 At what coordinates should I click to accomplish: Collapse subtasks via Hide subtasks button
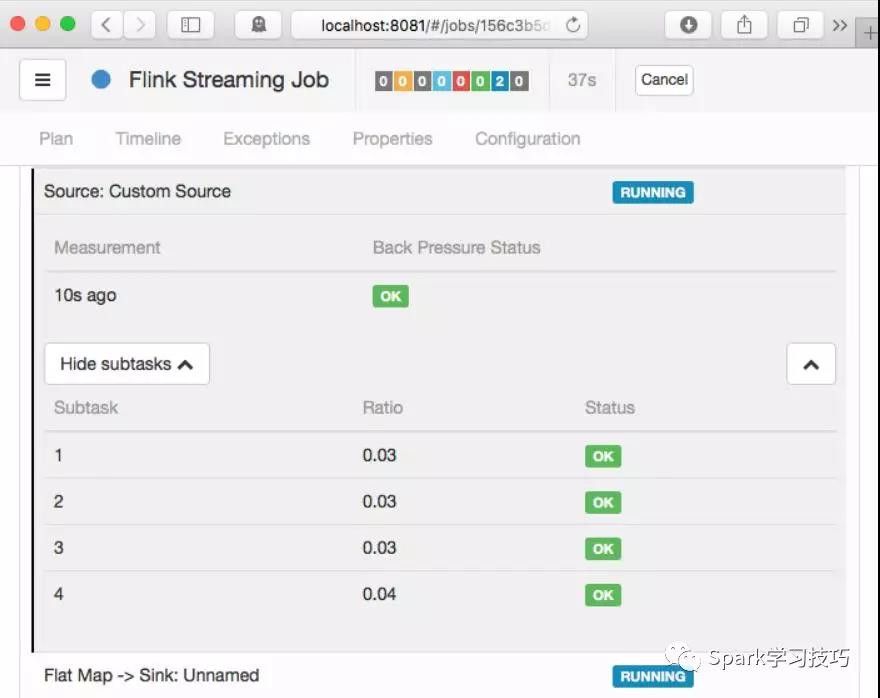(127, 364)
